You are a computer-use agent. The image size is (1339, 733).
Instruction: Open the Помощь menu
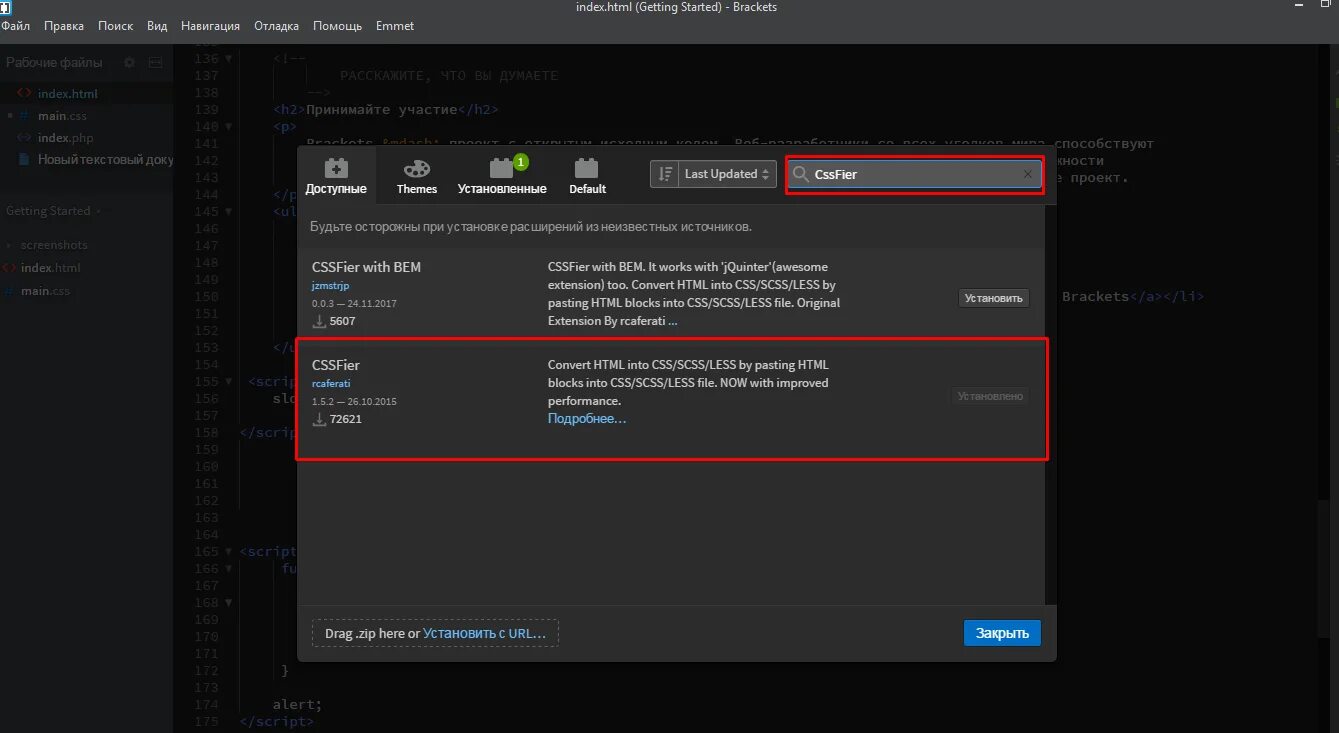(x=337, y=26)
